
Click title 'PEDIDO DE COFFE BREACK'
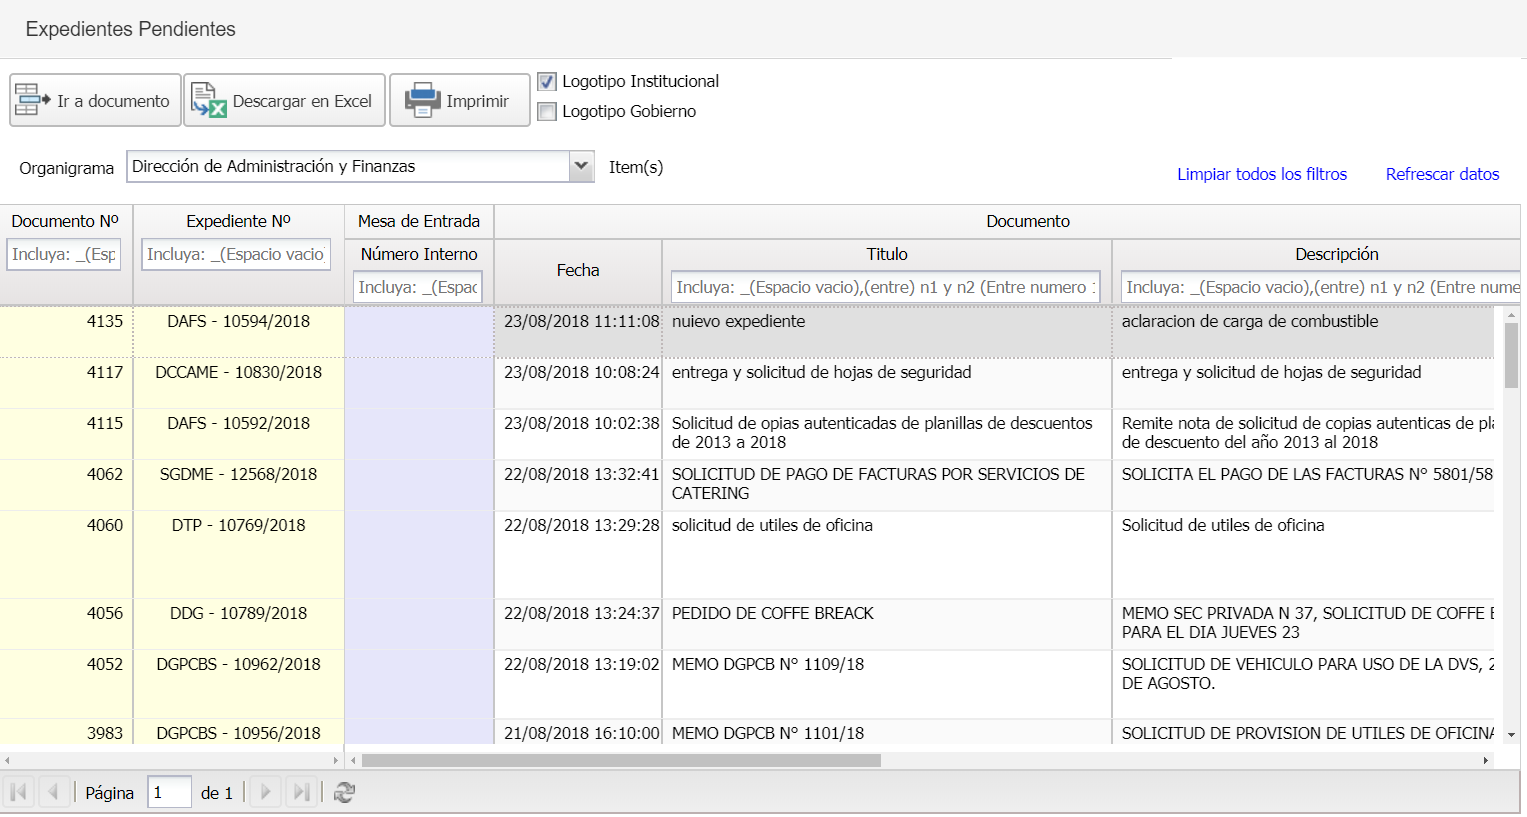(772, 613)
